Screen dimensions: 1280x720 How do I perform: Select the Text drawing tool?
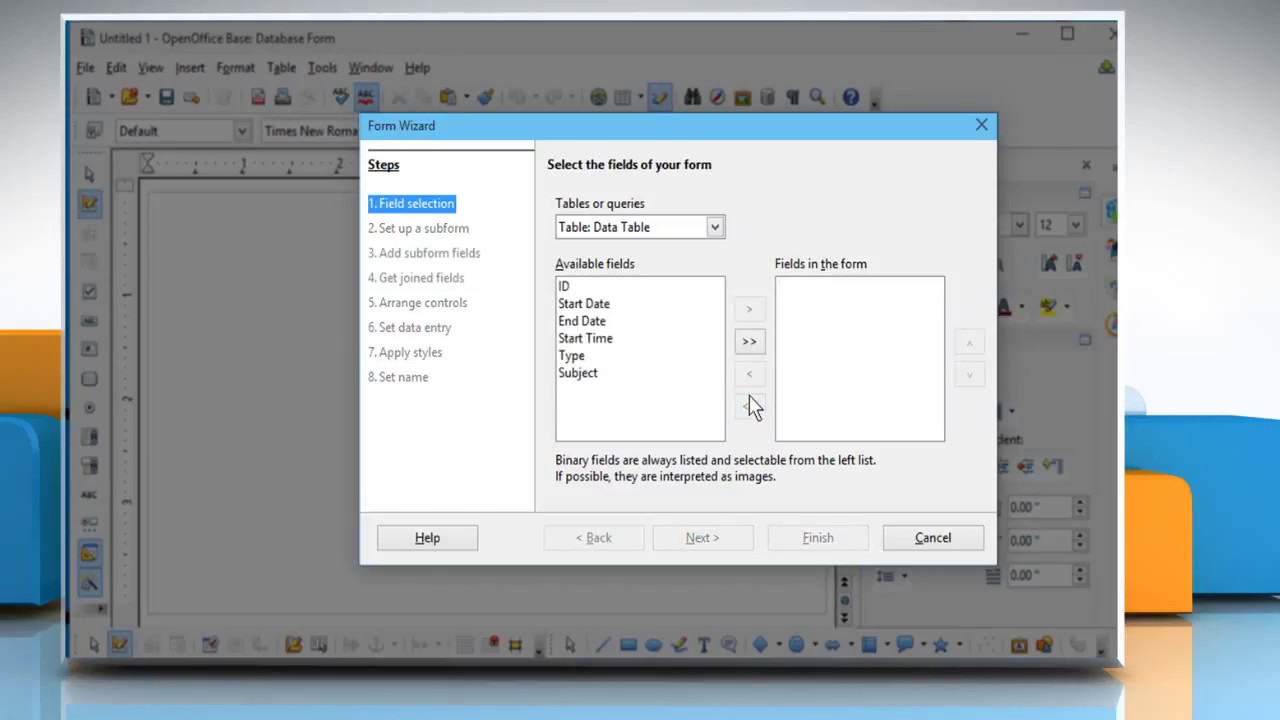704,645
